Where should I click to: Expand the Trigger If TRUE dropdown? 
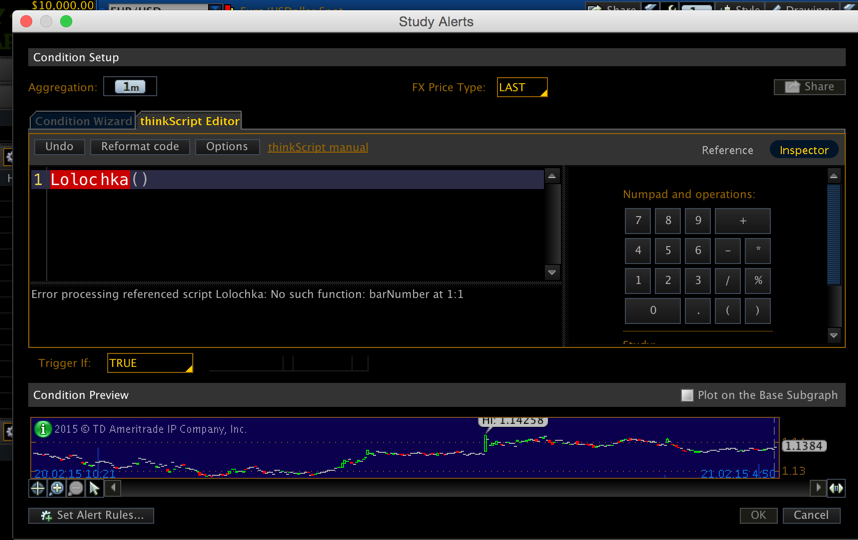149,363
